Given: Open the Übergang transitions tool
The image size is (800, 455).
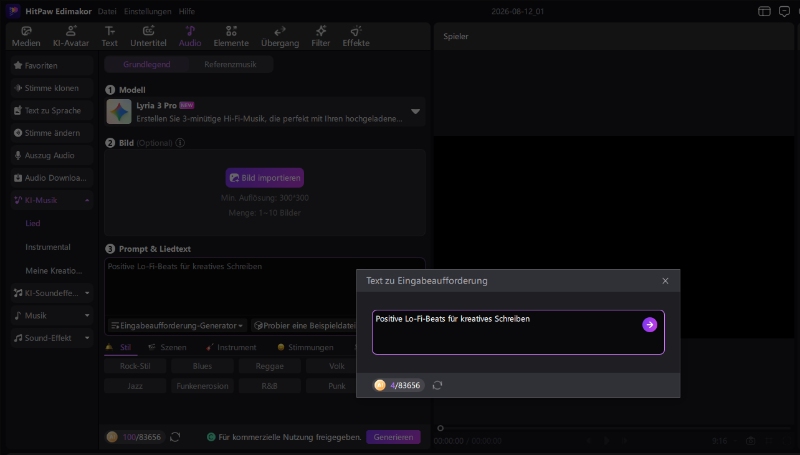Looking at the screenshot, I should click(280, 37).
